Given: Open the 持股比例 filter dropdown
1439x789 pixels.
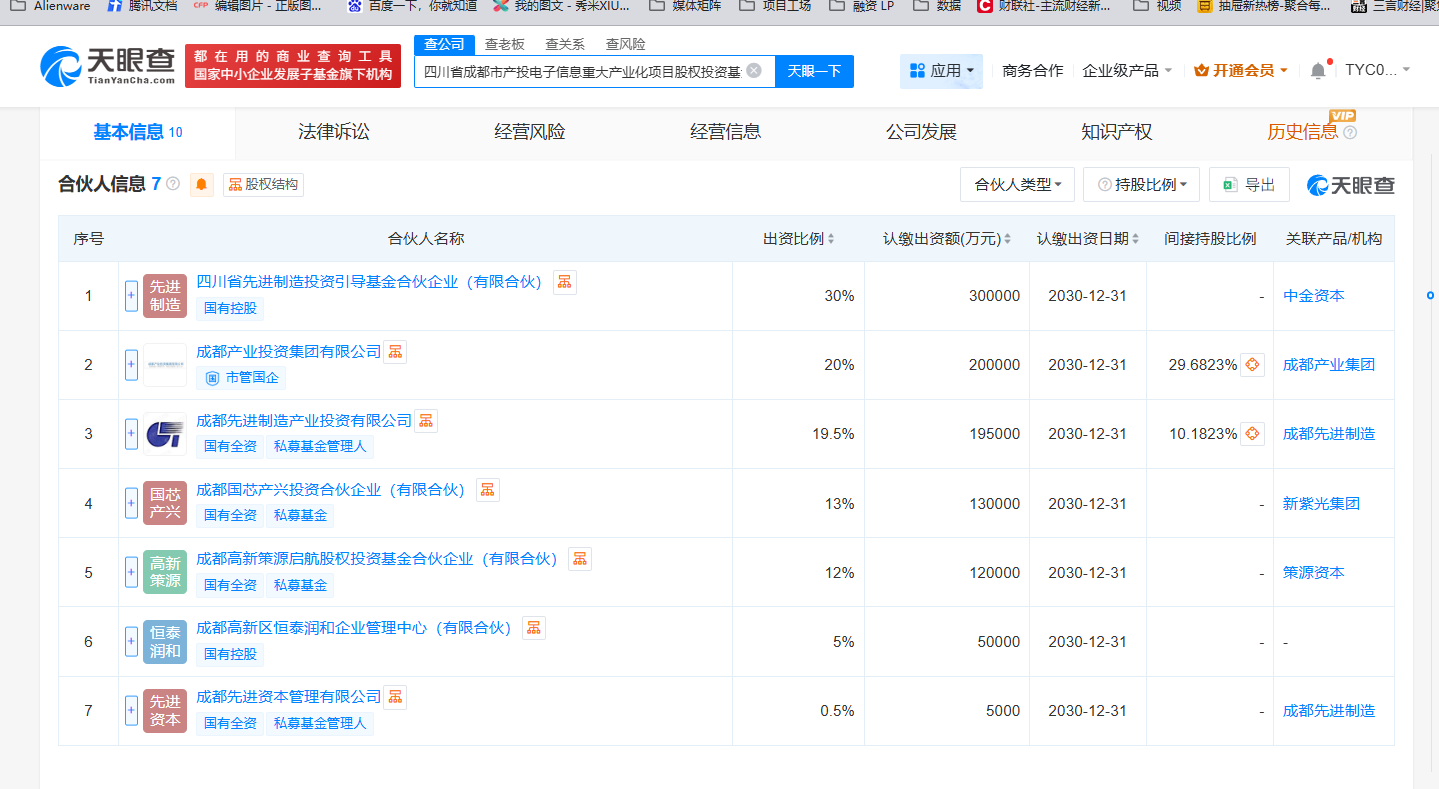Looking at the screenshot, I should pos(1141,185).
